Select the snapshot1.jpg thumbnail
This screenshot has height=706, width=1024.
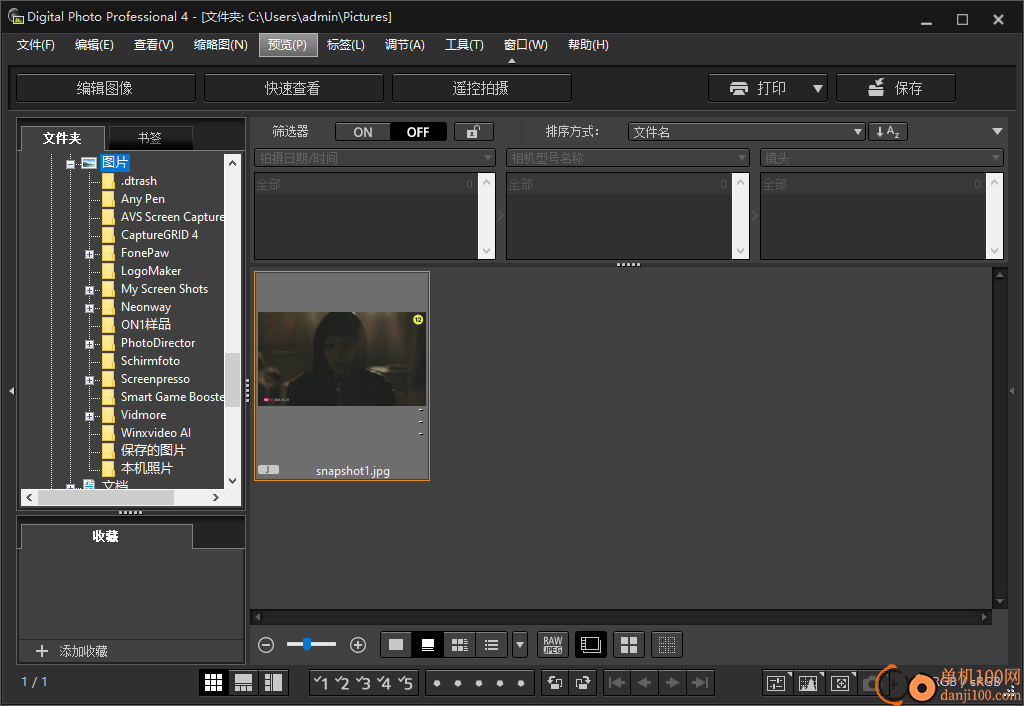(342, 376)
